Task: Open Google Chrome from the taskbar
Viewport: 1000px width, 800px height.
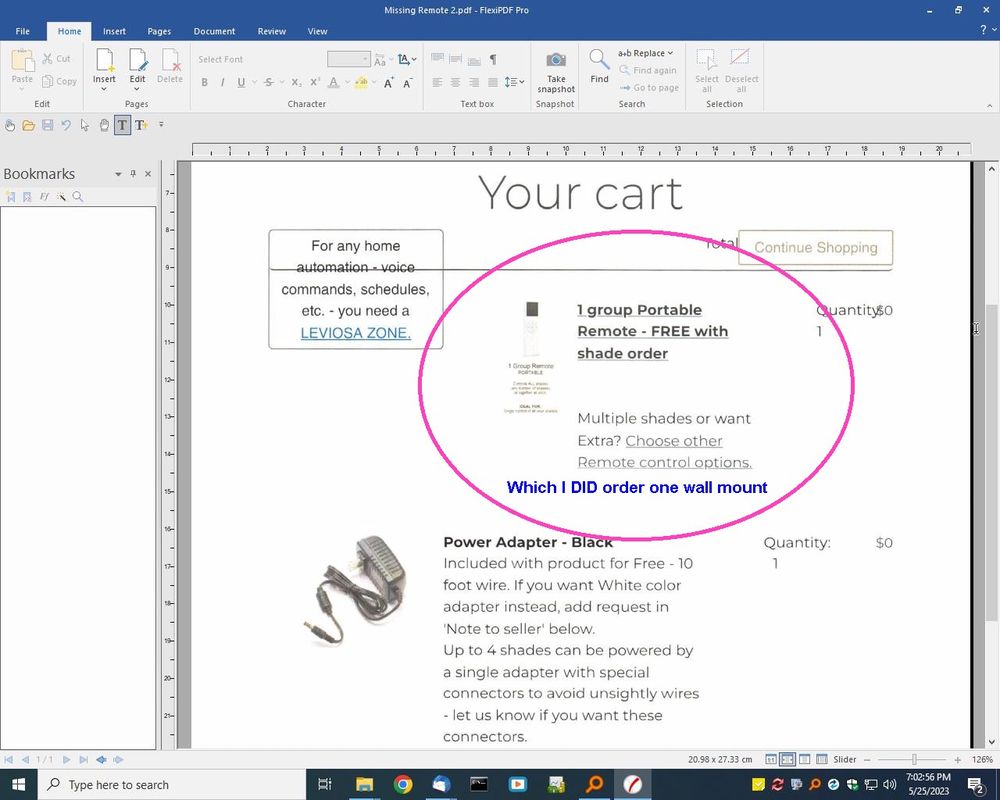Action: pos(403,785)
